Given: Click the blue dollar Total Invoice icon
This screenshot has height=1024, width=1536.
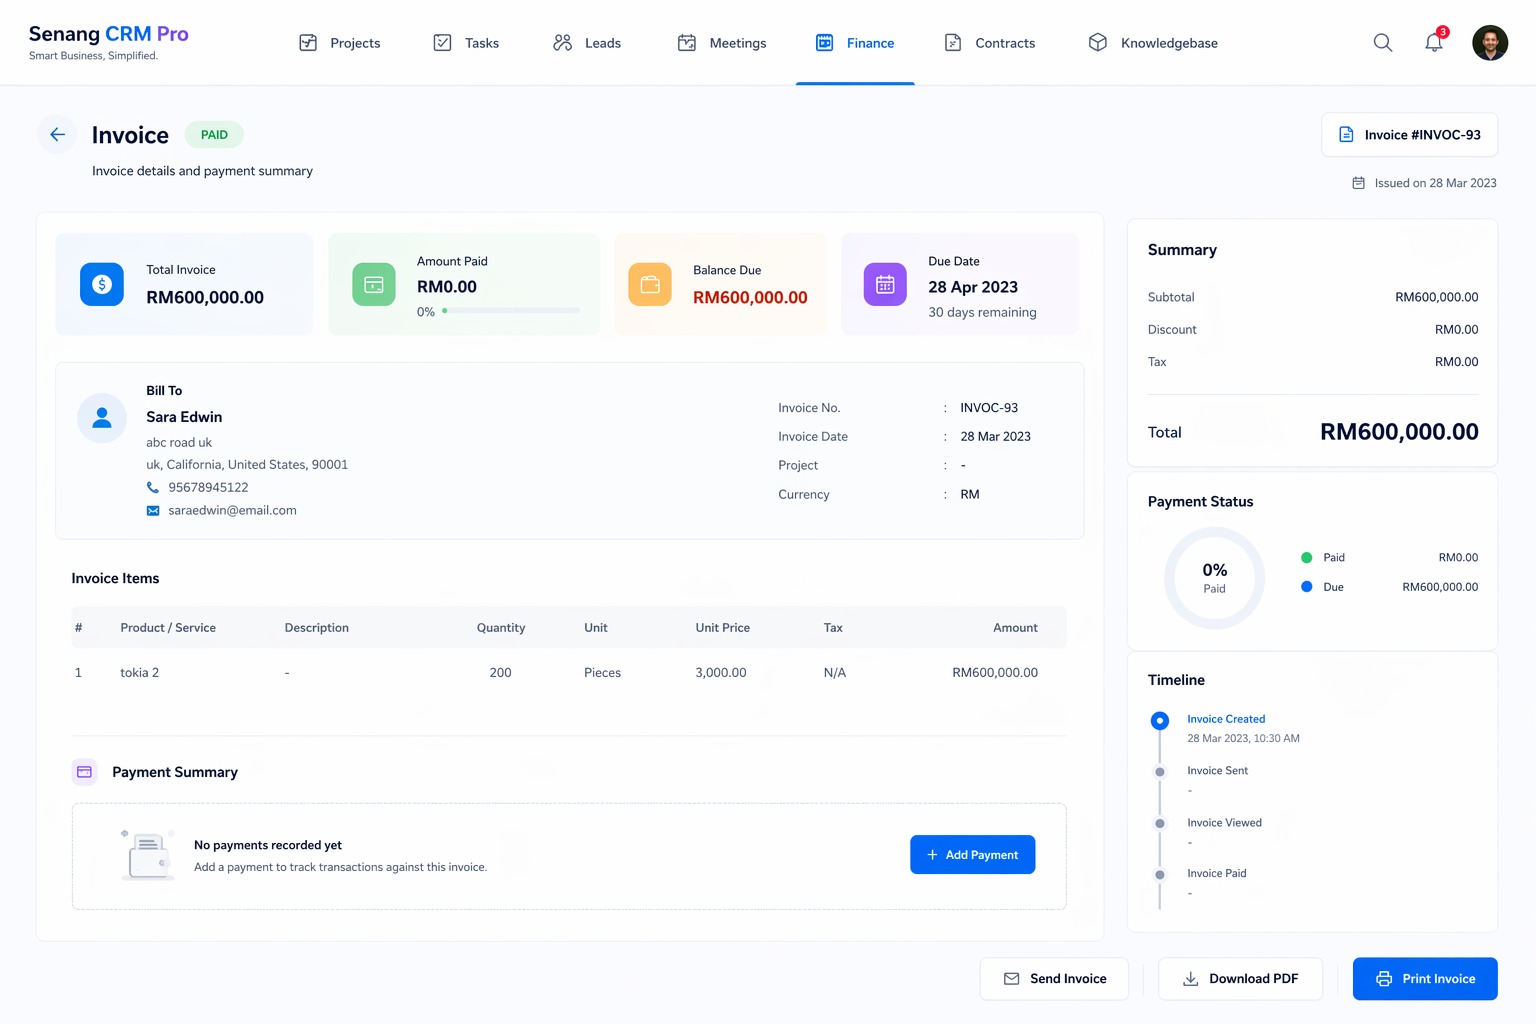Looking at the screenshot, I should click(x=102, y=285).
